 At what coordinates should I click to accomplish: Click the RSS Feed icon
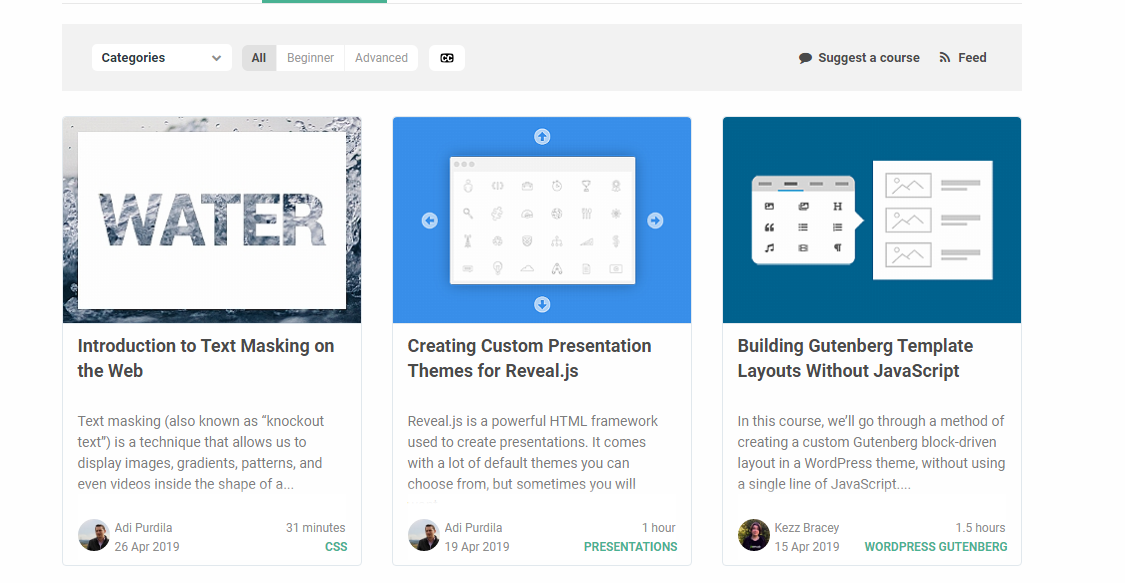tap(944, 57)
